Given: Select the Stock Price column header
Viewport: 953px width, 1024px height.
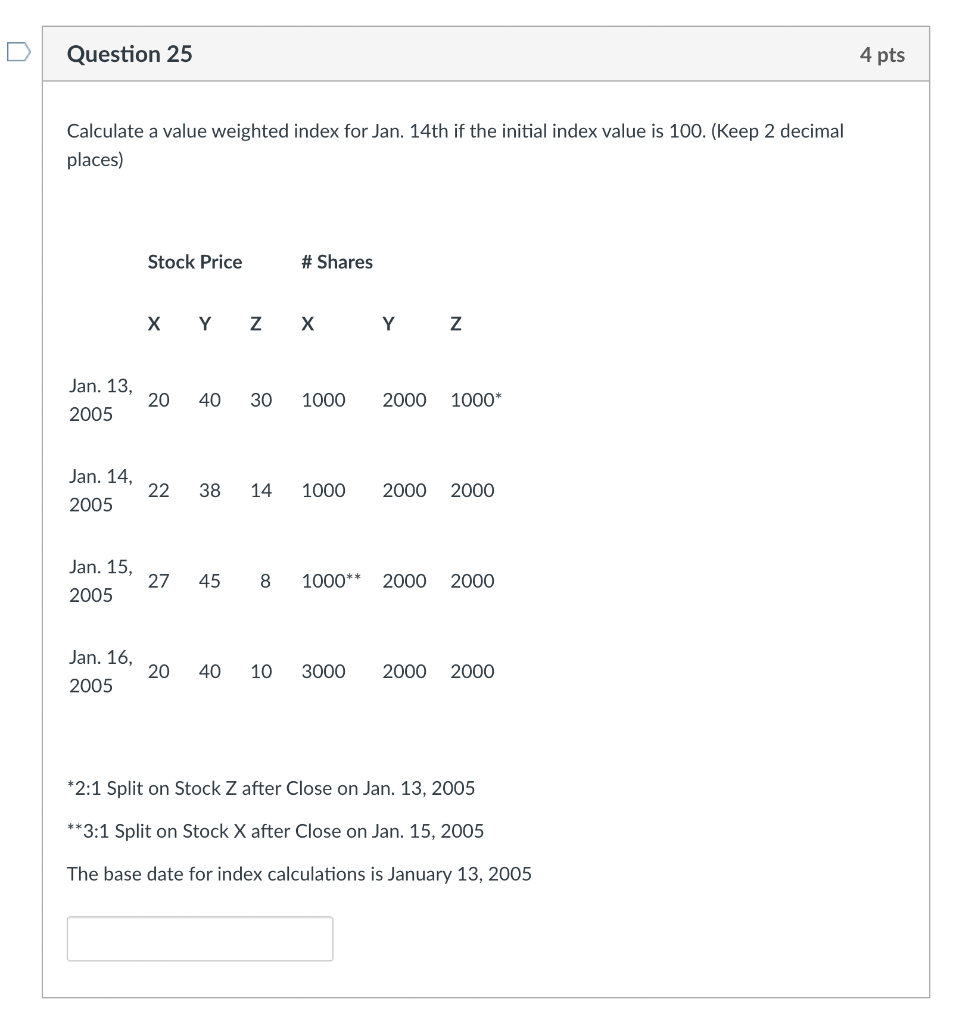Looking at the screenshot, I should tap(195, 262).
